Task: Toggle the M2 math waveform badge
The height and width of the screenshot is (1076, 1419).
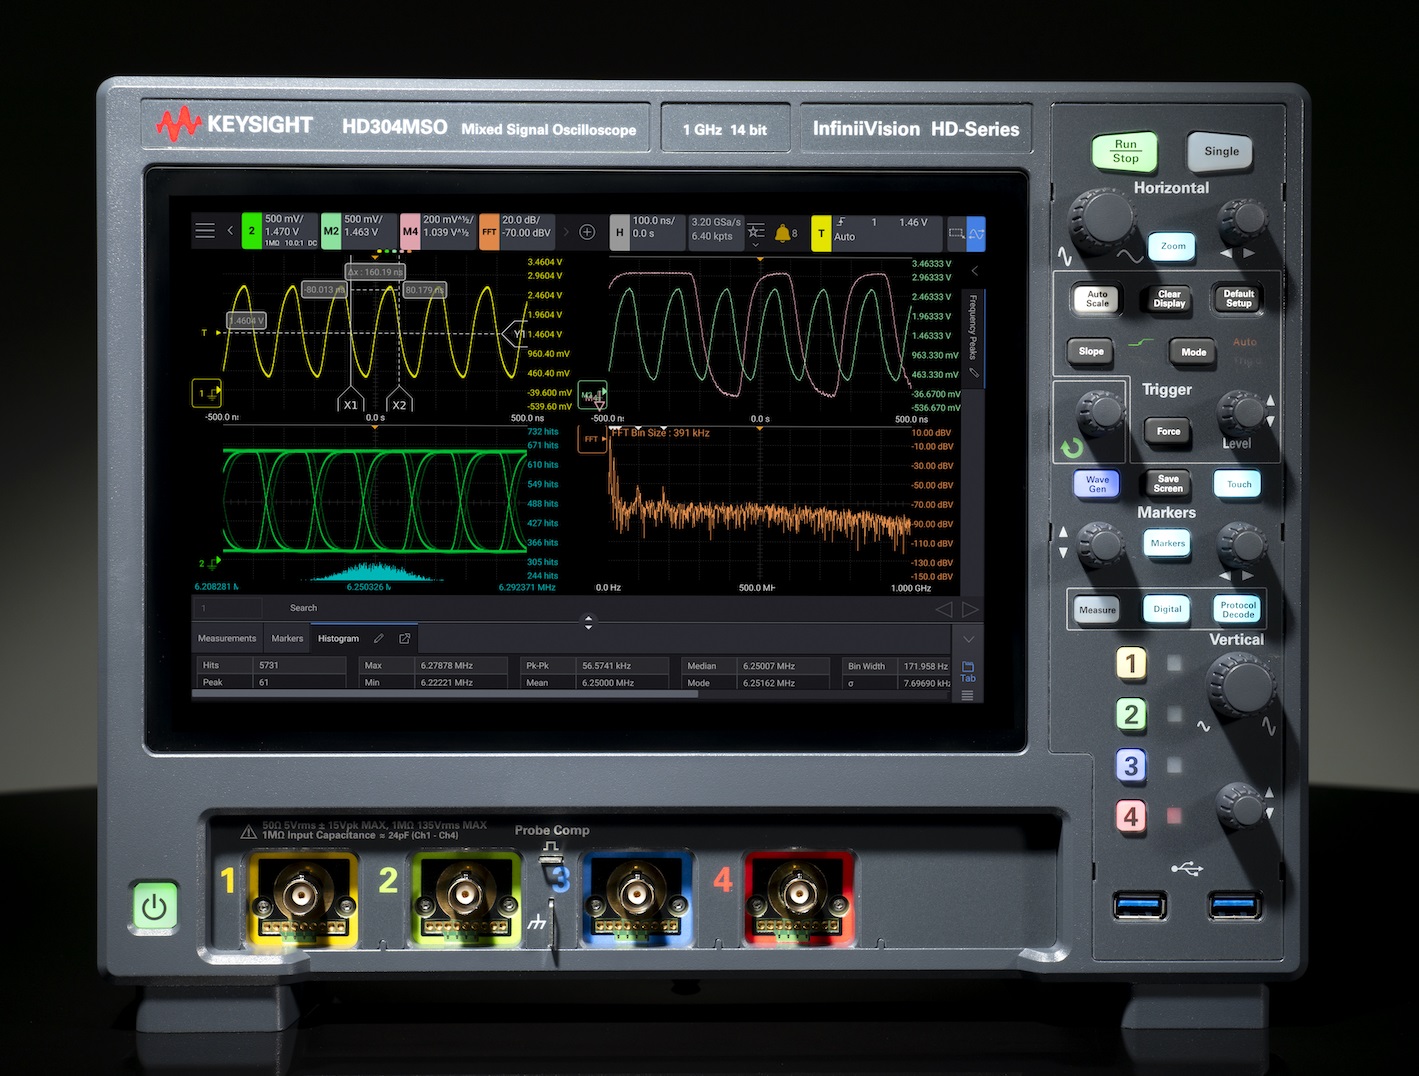Action: [331, 231]
